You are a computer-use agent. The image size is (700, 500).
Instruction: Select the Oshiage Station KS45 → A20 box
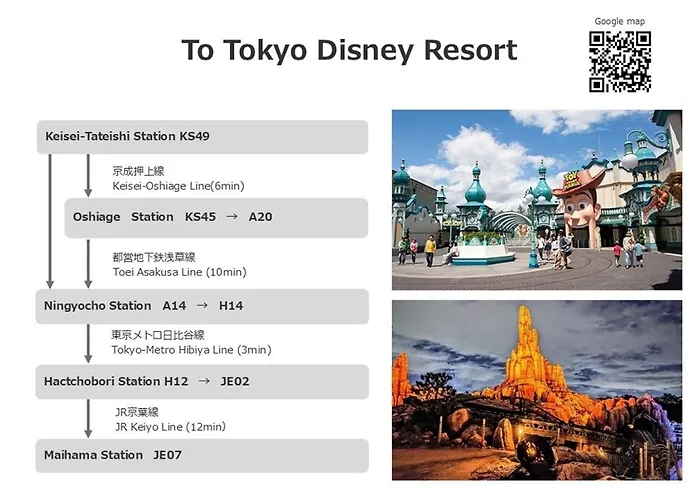coord(216,218)
